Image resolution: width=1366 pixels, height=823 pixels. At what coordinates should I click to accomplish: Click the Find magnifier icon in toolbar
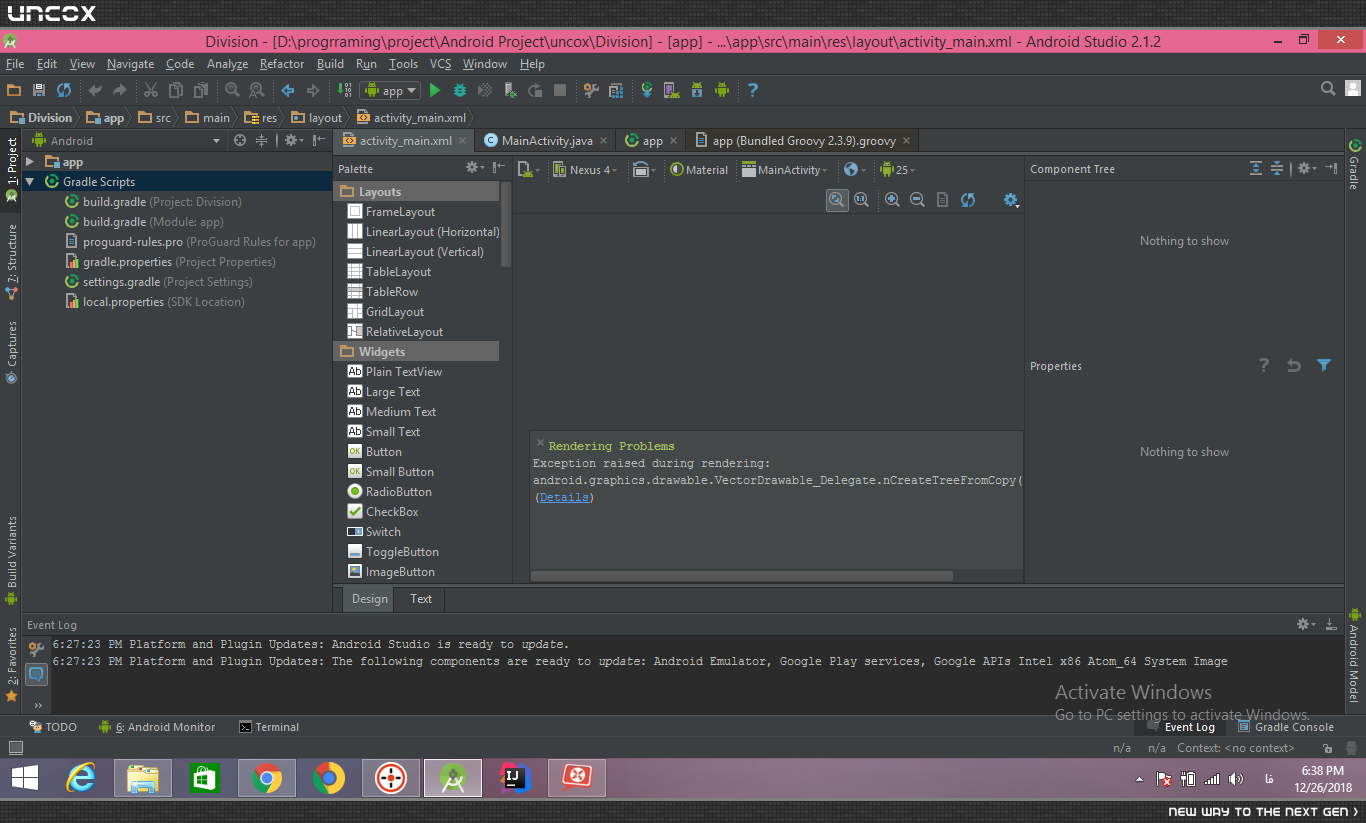pos(232,90)
